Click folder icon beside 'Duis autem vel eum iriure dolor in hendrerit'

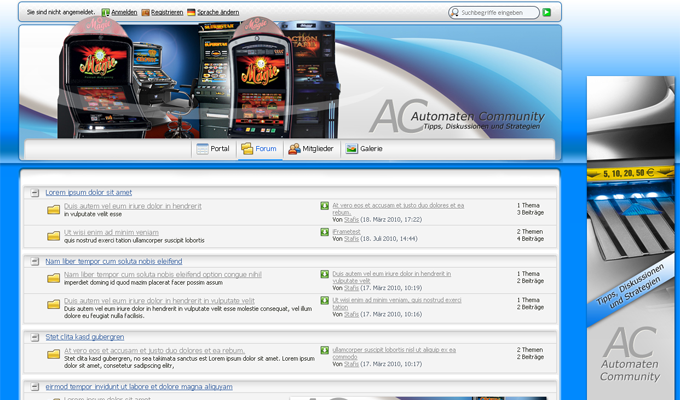(x=53, y=210)
